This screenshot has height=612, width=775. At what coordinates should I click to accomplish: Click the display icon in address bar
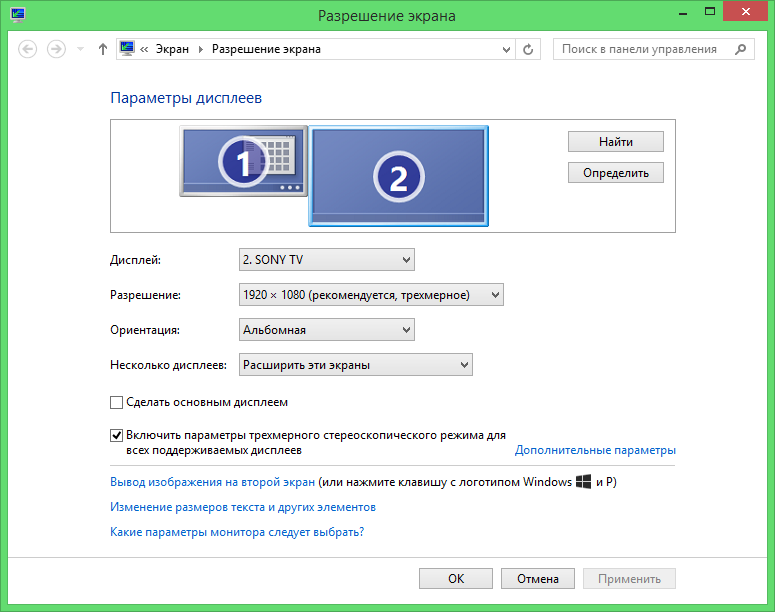[127, 49]
